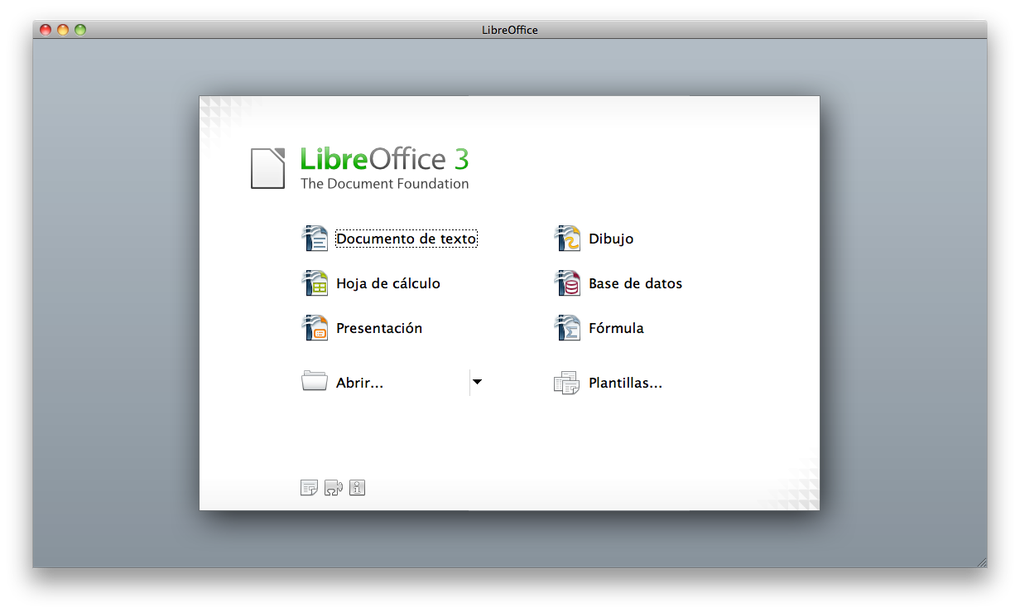Expand the recent documents dropdown arrow

477,382
